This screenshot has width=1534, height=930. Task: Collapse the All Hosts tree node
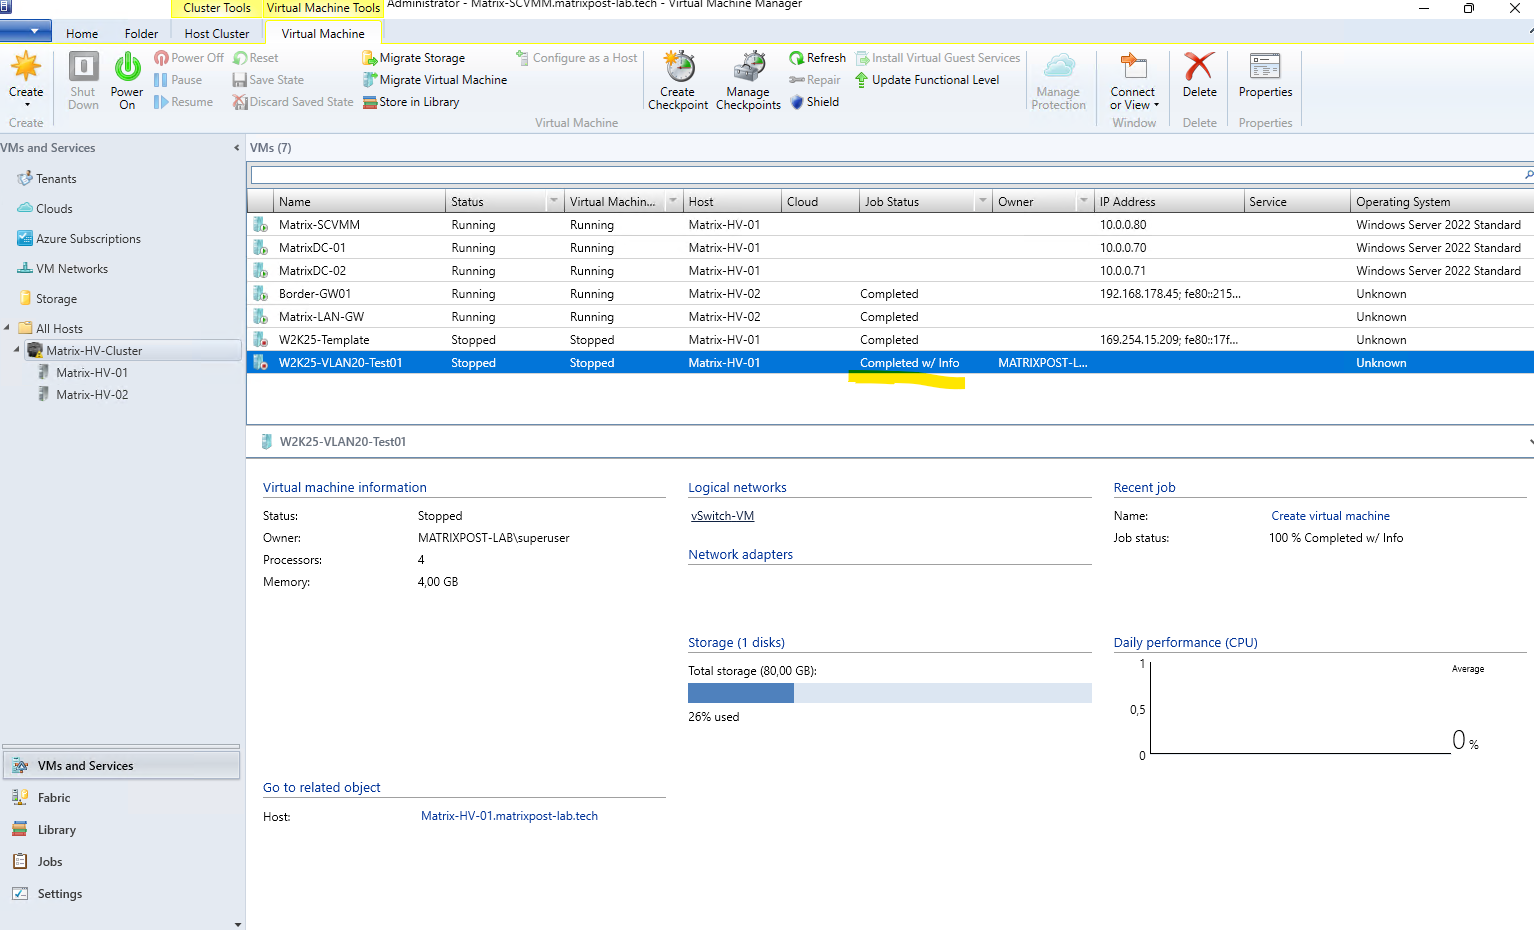click(x=8, y=328)
